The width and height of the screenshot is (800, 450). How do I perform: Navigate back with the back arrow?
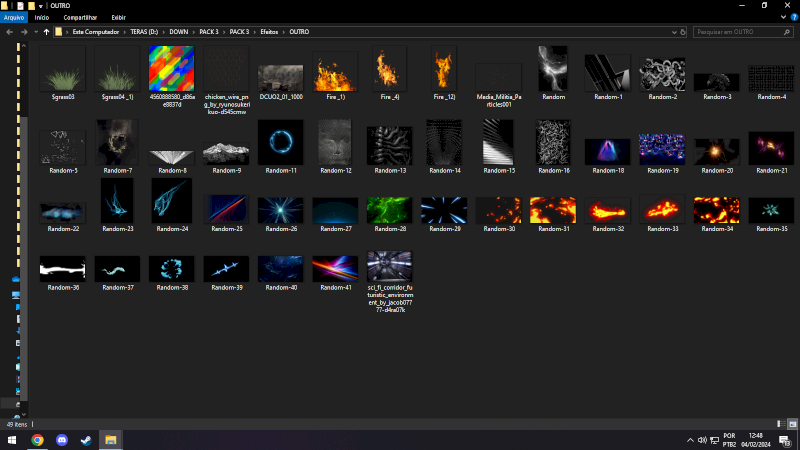pyautogui.click(x=9, y=32)
